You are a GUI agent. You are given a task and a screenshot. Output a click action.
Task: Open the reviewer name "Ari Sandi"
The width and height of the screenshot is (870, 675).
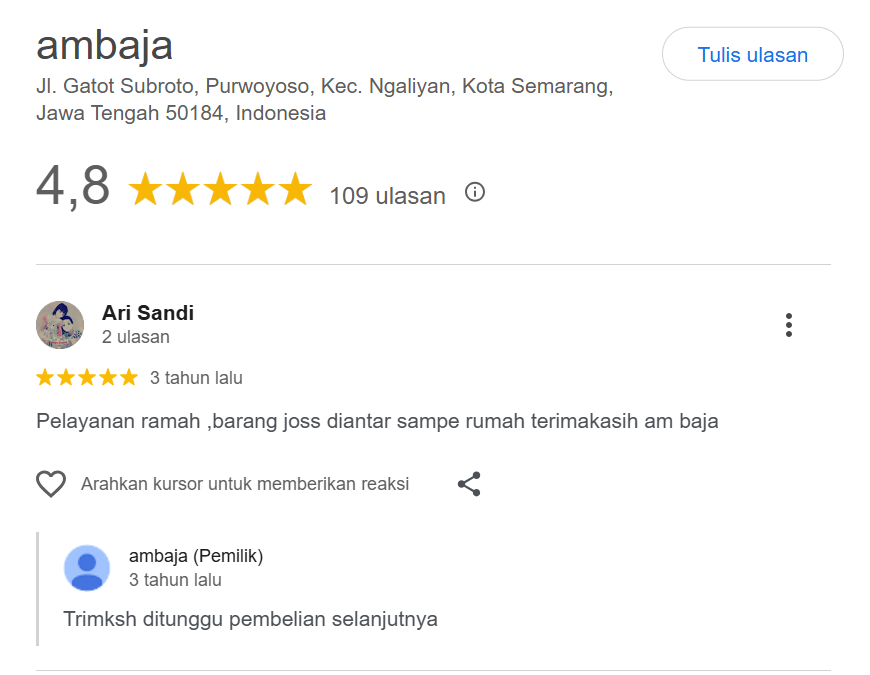point(148,313)
